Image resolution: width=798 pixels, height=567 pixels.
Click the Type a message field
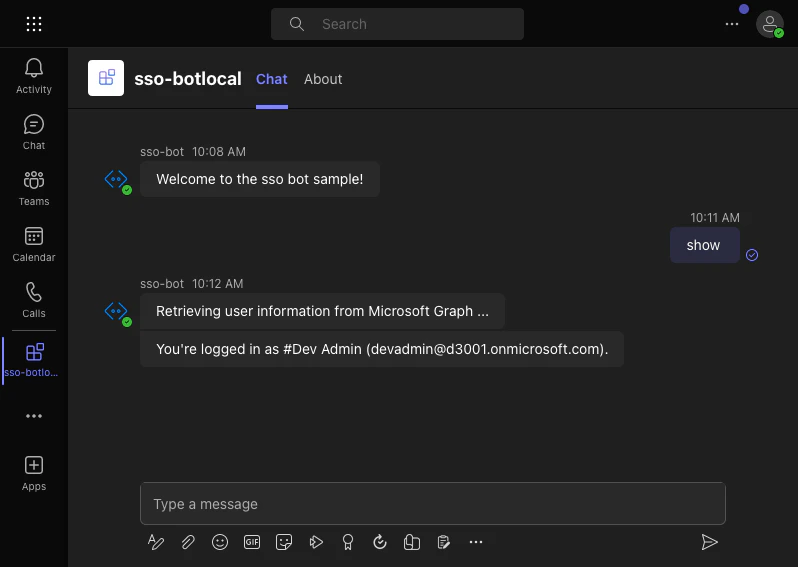[433, 503]
